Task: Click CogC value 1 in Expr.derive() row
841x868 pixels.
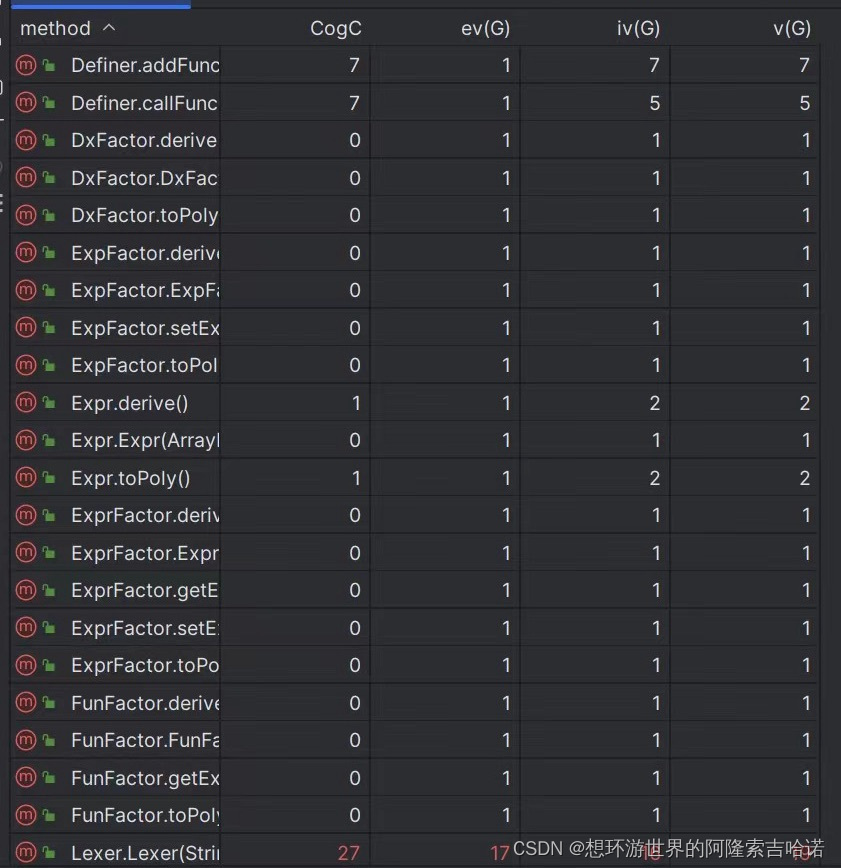Action: [356, 402]
